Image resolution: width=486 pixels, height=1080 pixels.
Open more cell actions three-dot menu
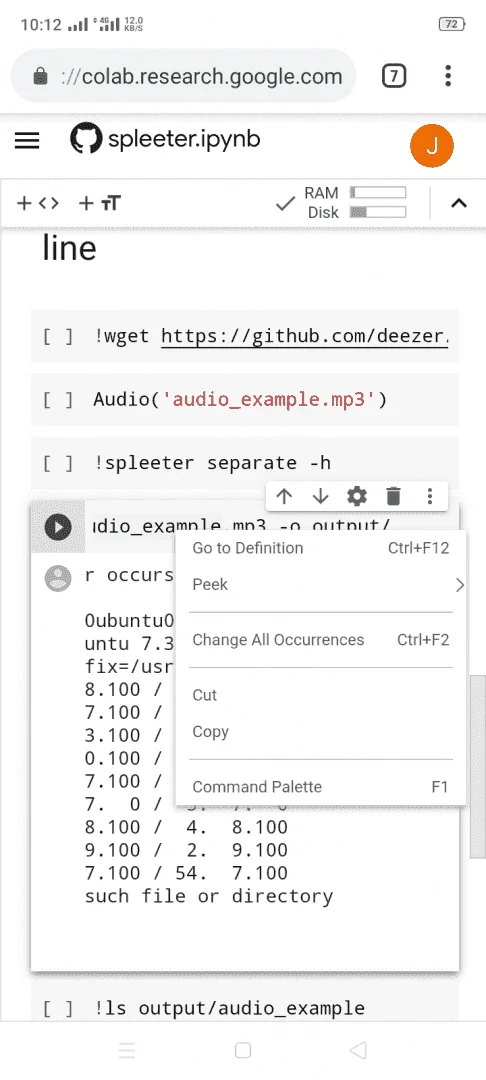pyautogui.click(x=430, y=496)
